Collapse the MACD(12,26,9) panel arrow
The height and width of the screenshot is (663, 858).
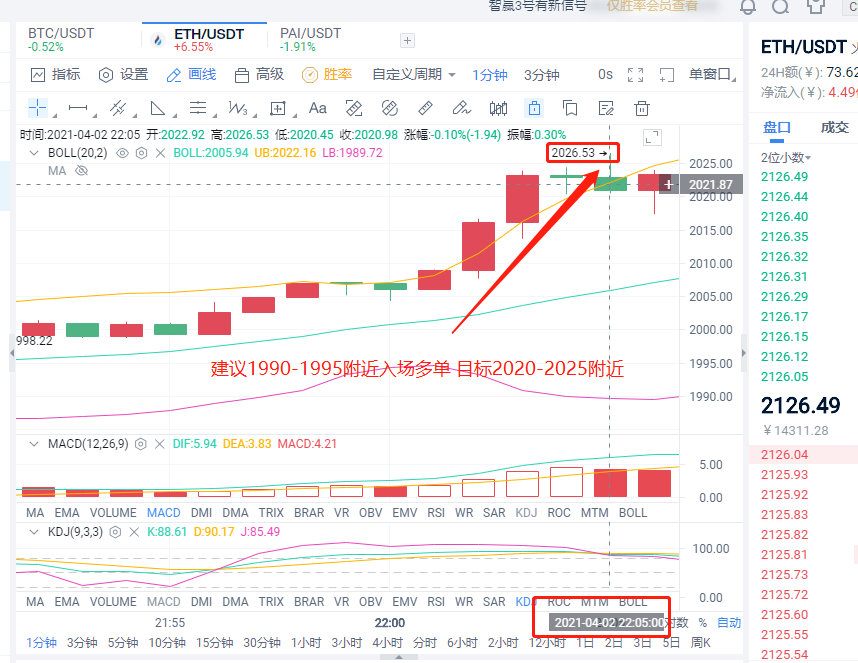tap(33, 444)
